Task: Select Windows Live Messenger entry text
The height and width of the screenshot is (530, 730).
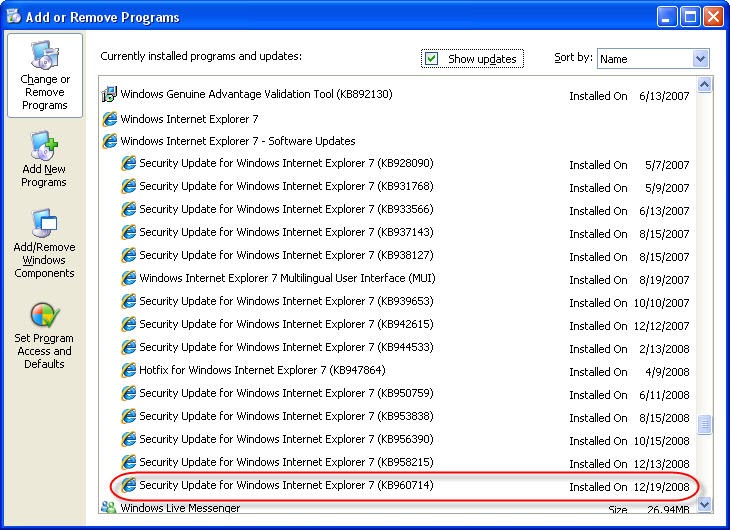Action: click(180, 508)
